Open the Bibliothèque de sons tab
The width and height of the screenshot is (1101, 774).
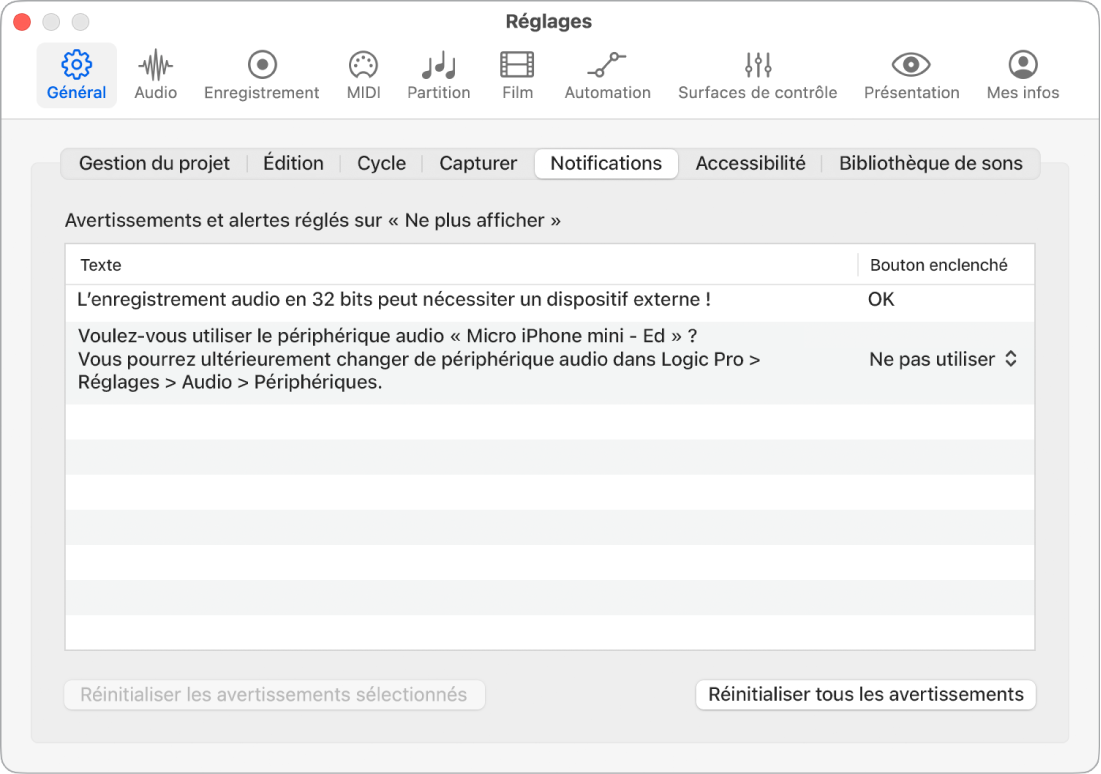[x=931, y=163]
